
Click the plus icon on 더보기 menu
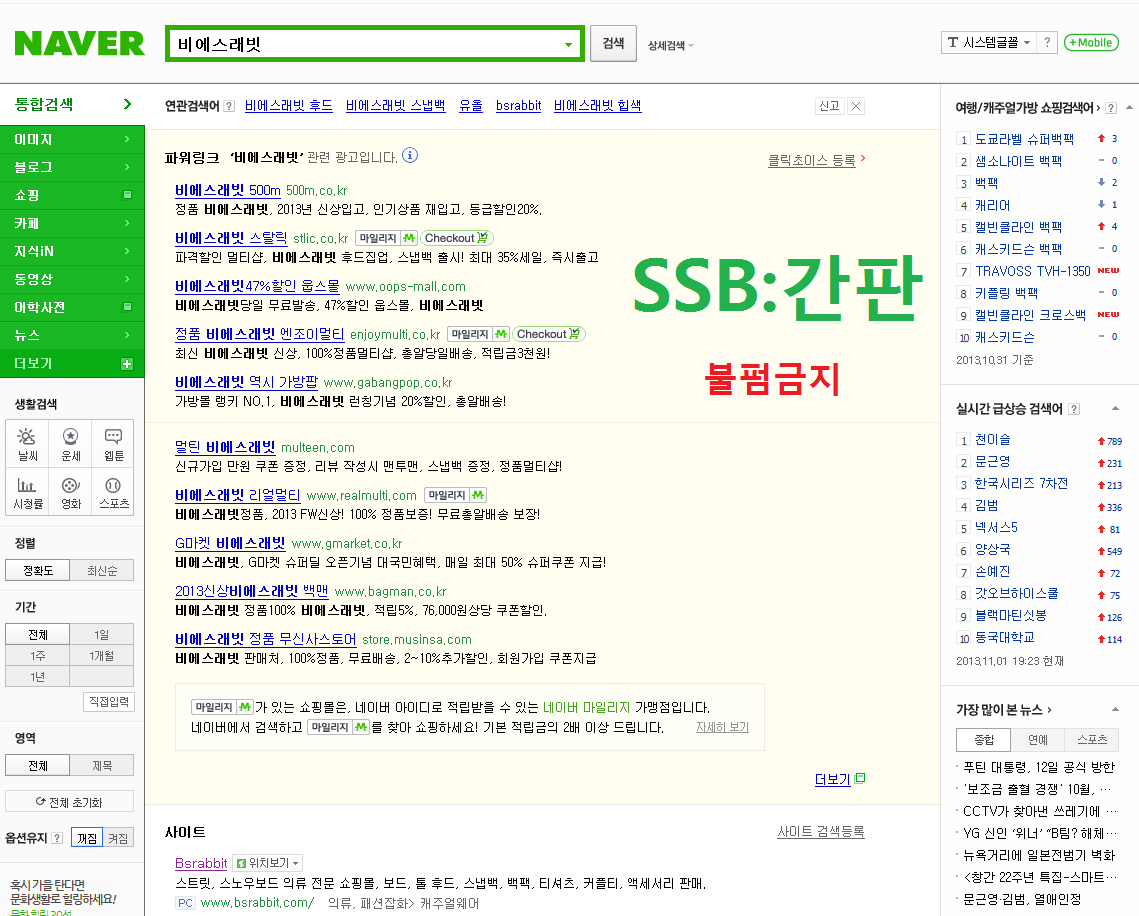pyautogui.click(x=127, y=364)
